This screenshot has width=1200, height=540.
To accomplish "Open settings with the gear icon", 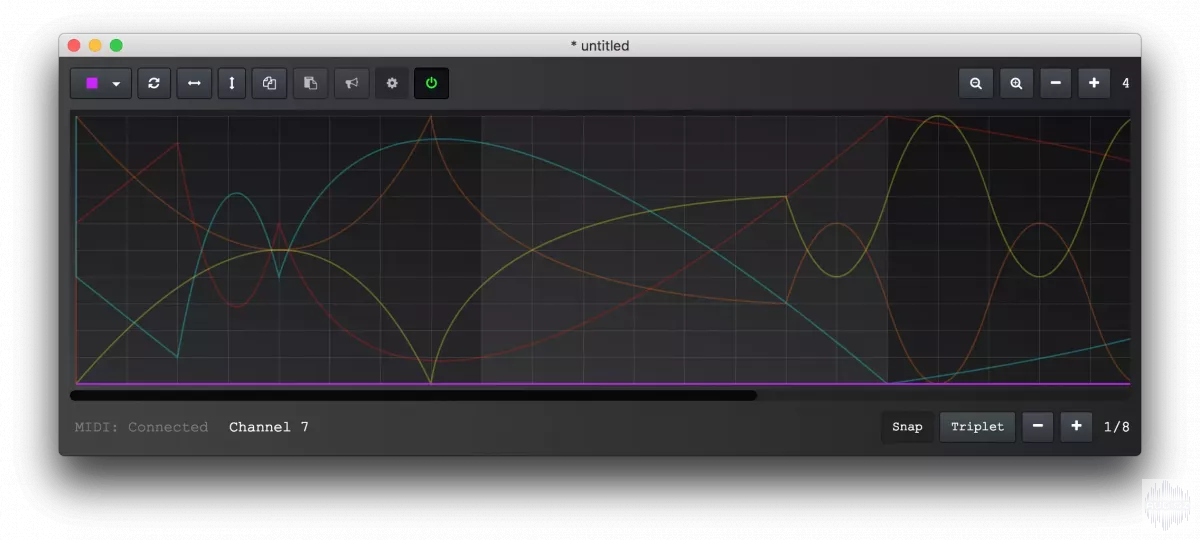I will pyautogui.click(x=392, y=83).
